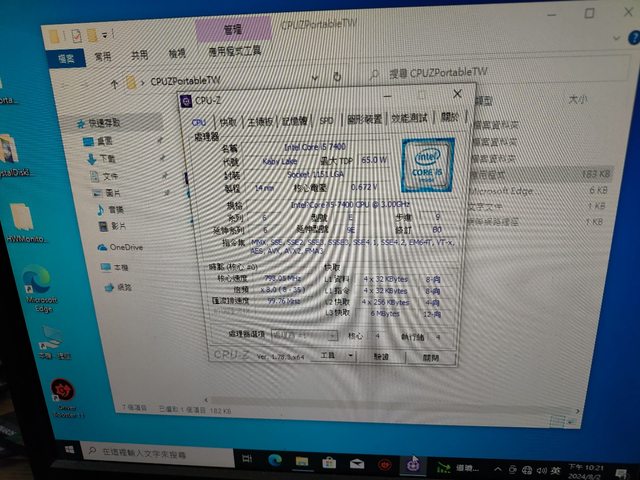Image resolution: width=640 pixels, height=480 pixels.
Task: Click the Task View taskbar icon
Action: (244, 459)
